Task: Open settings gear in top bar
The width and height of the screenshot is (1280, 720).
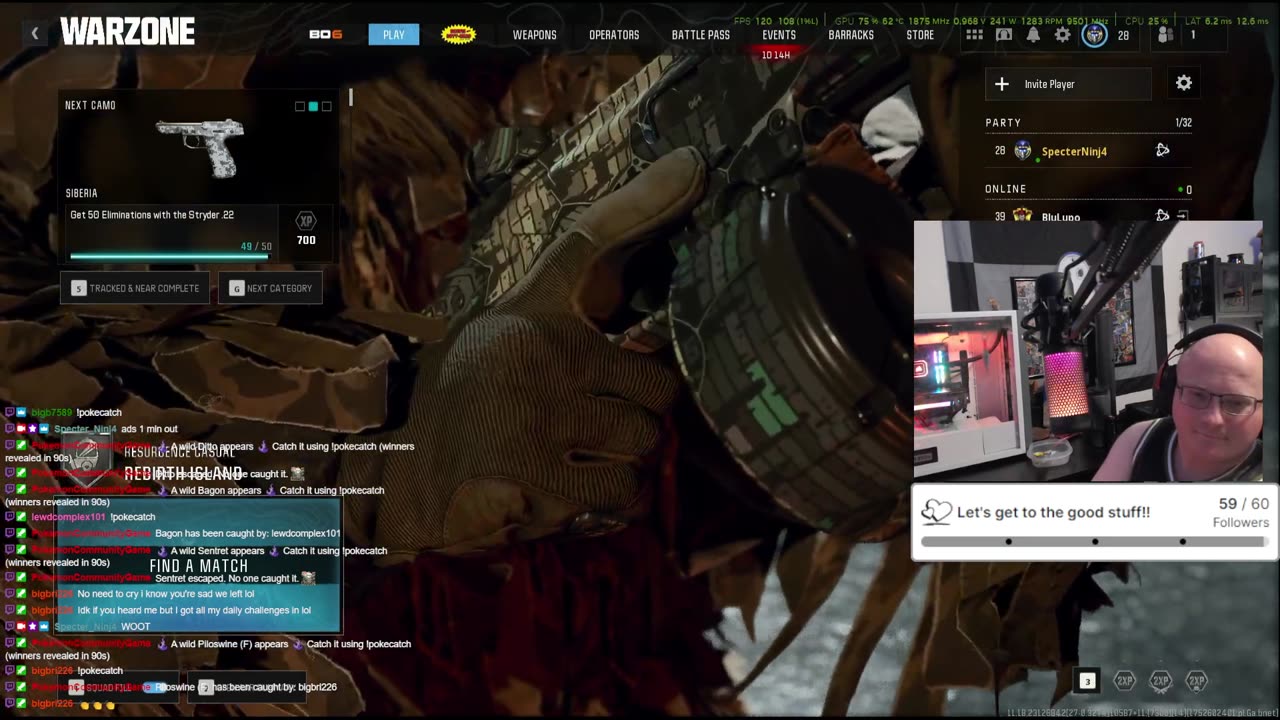Action: click(x=1063, y=35)
